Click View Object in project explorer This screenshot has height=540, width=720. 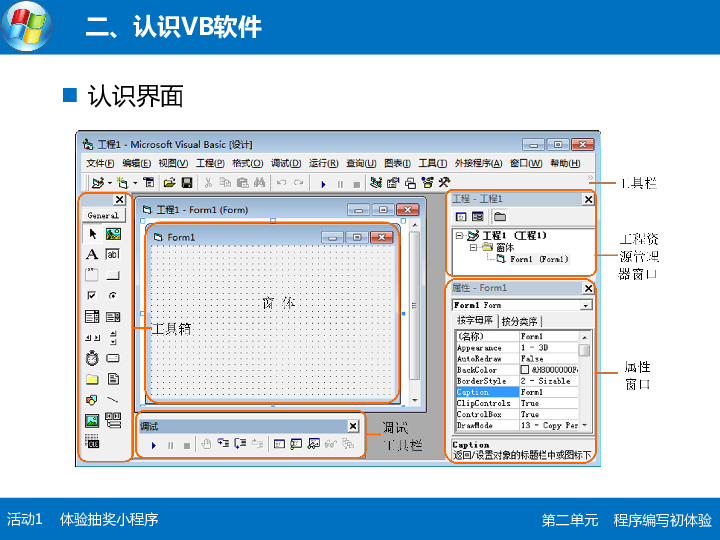pos(478,216)
